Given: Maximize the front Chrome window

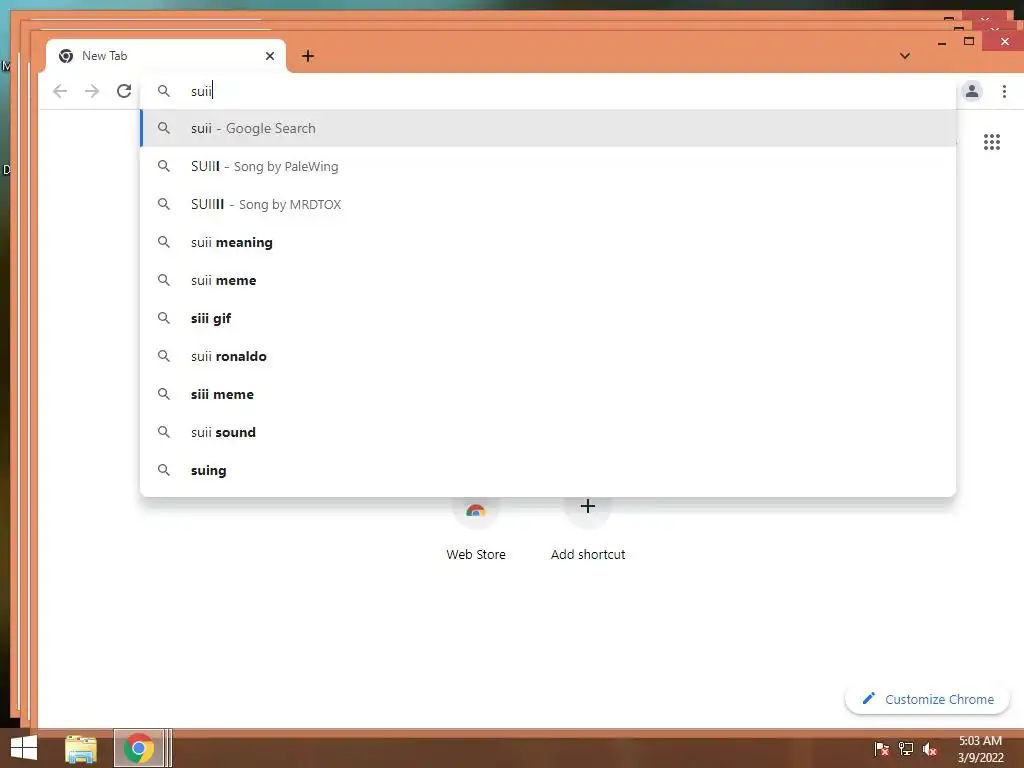Looking at the screenshot, I should pyautogui.click(x=969, y=41).
